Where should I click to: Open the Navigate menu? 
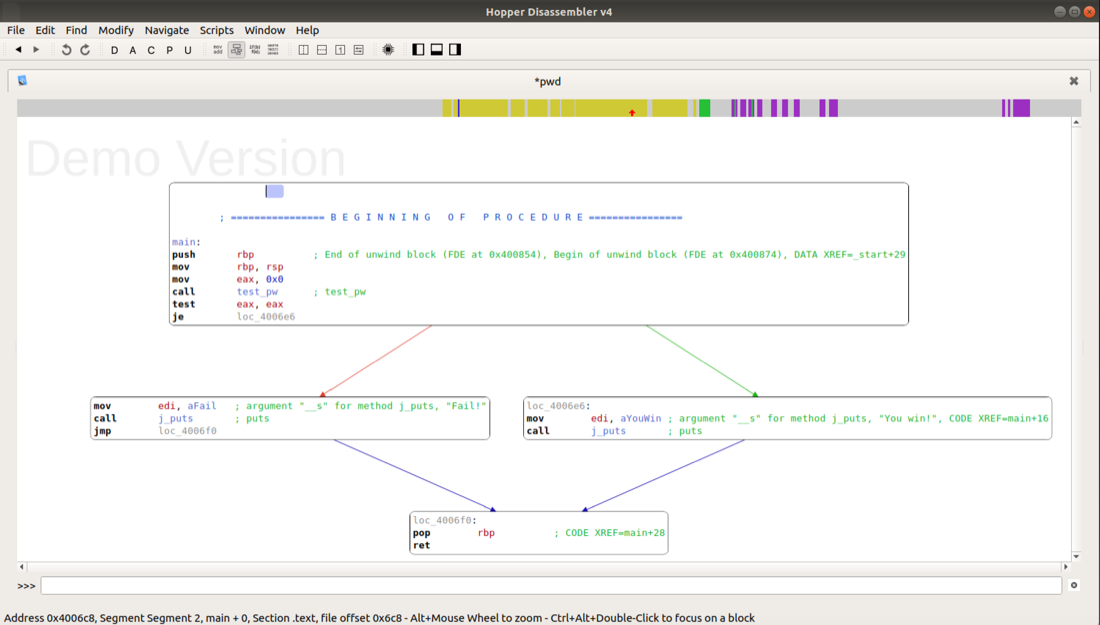coord(166,30)
